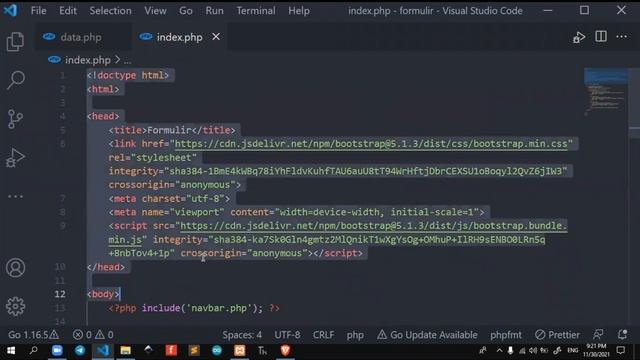The width and height of the screenshot is (640, 360).
Task: Open the Explorer view in activity bar
Action: pos(16,42)
